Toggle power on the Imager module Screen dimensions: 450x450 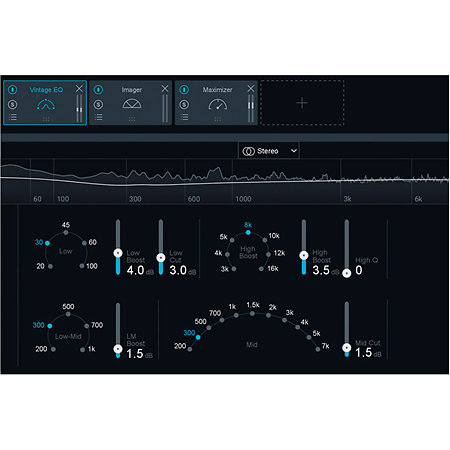98,89
